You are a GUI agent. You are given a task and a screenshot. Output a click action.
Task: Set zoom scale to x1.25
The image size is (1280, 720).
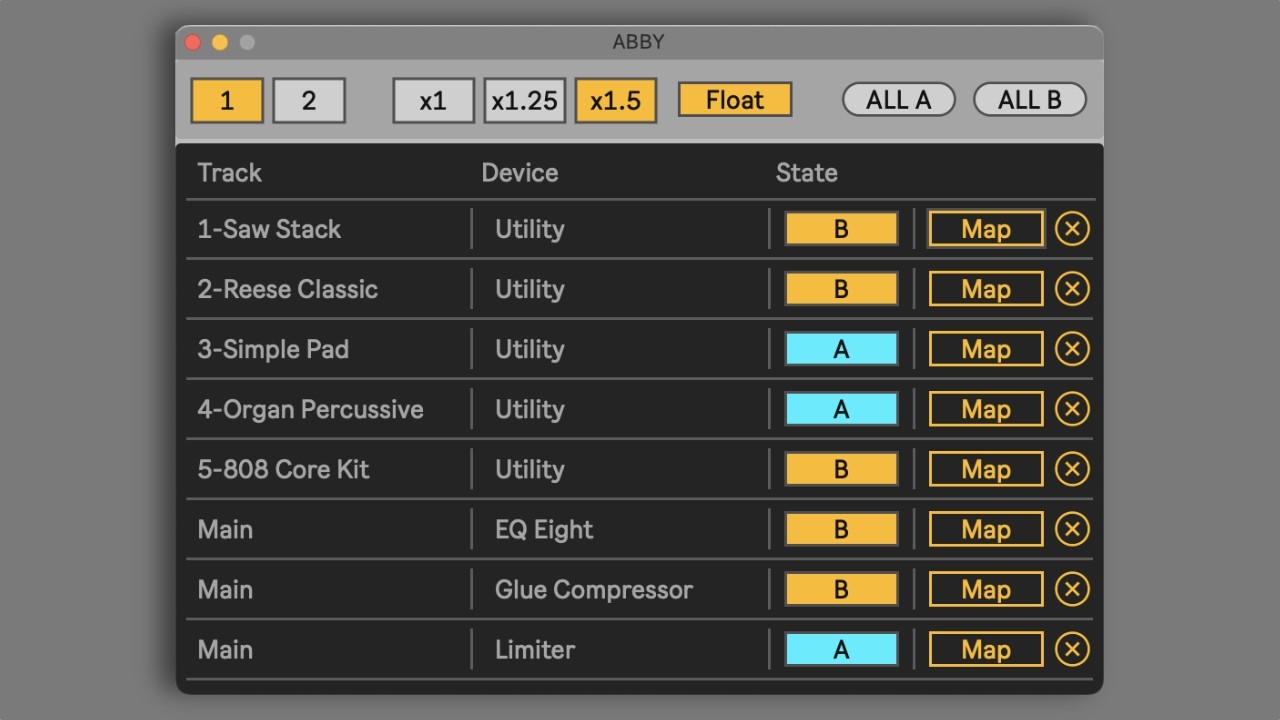(525, 100)
